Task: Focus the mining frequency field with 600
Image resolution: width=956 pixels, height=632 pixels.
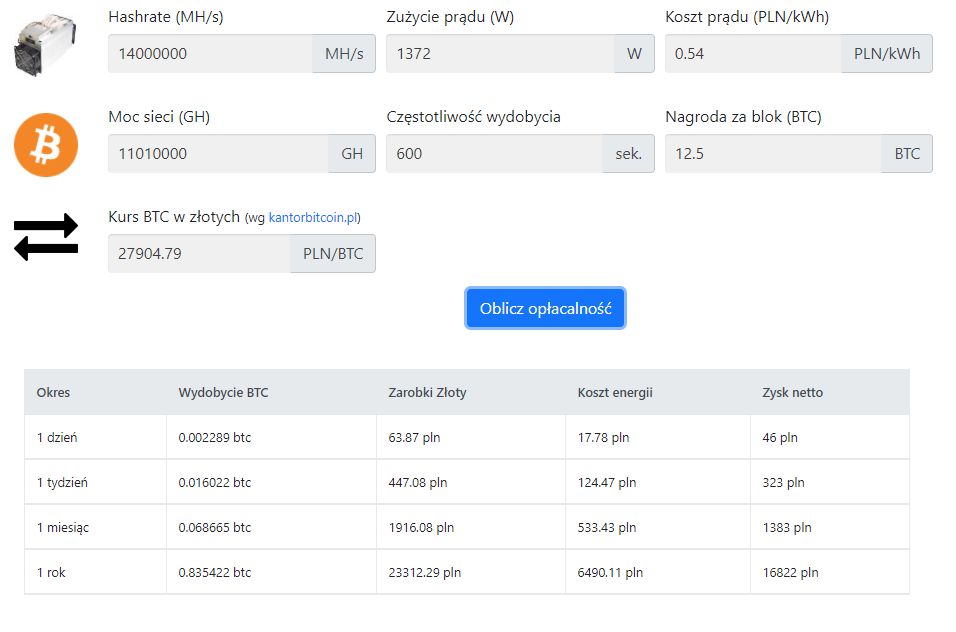Action: pyautogui.click(x=494, y=154)
